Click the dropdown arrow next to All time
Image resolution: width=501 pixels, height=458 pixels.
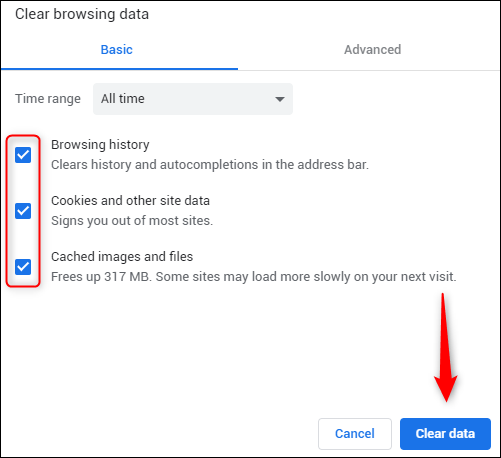click(x=280, y=99)
